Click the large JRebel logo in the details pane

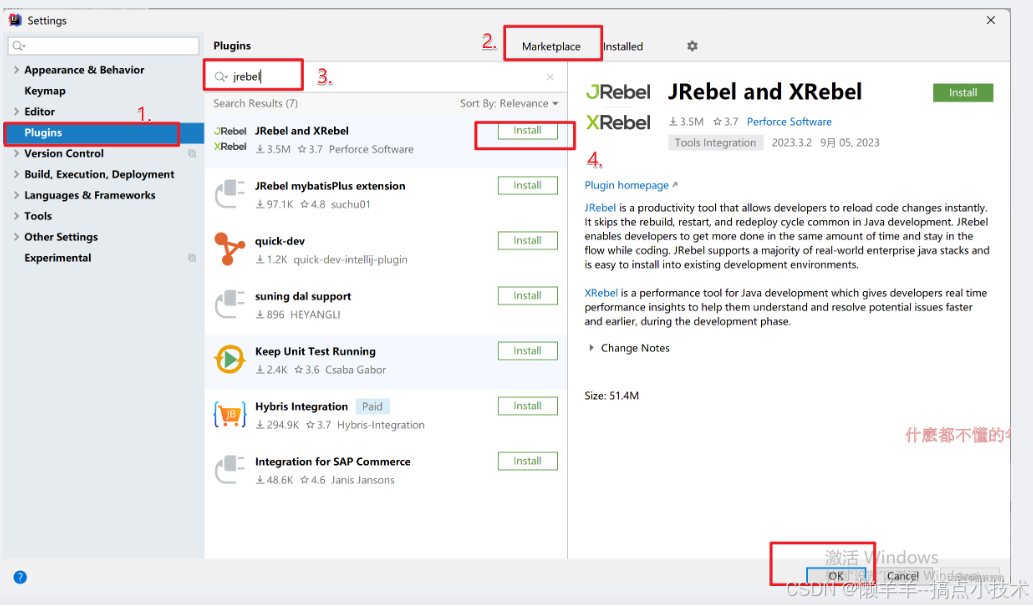618,92
